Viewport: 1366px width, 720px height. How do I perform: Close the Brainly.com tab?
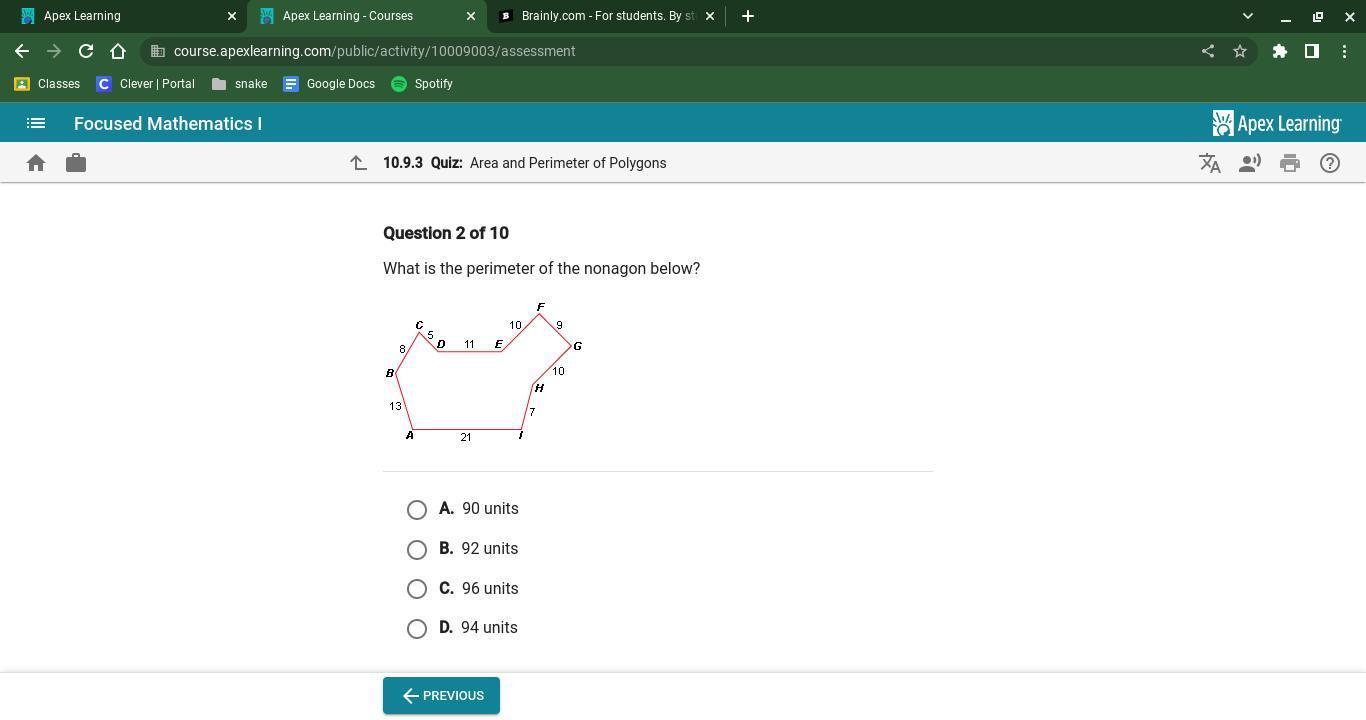(710, 16)
